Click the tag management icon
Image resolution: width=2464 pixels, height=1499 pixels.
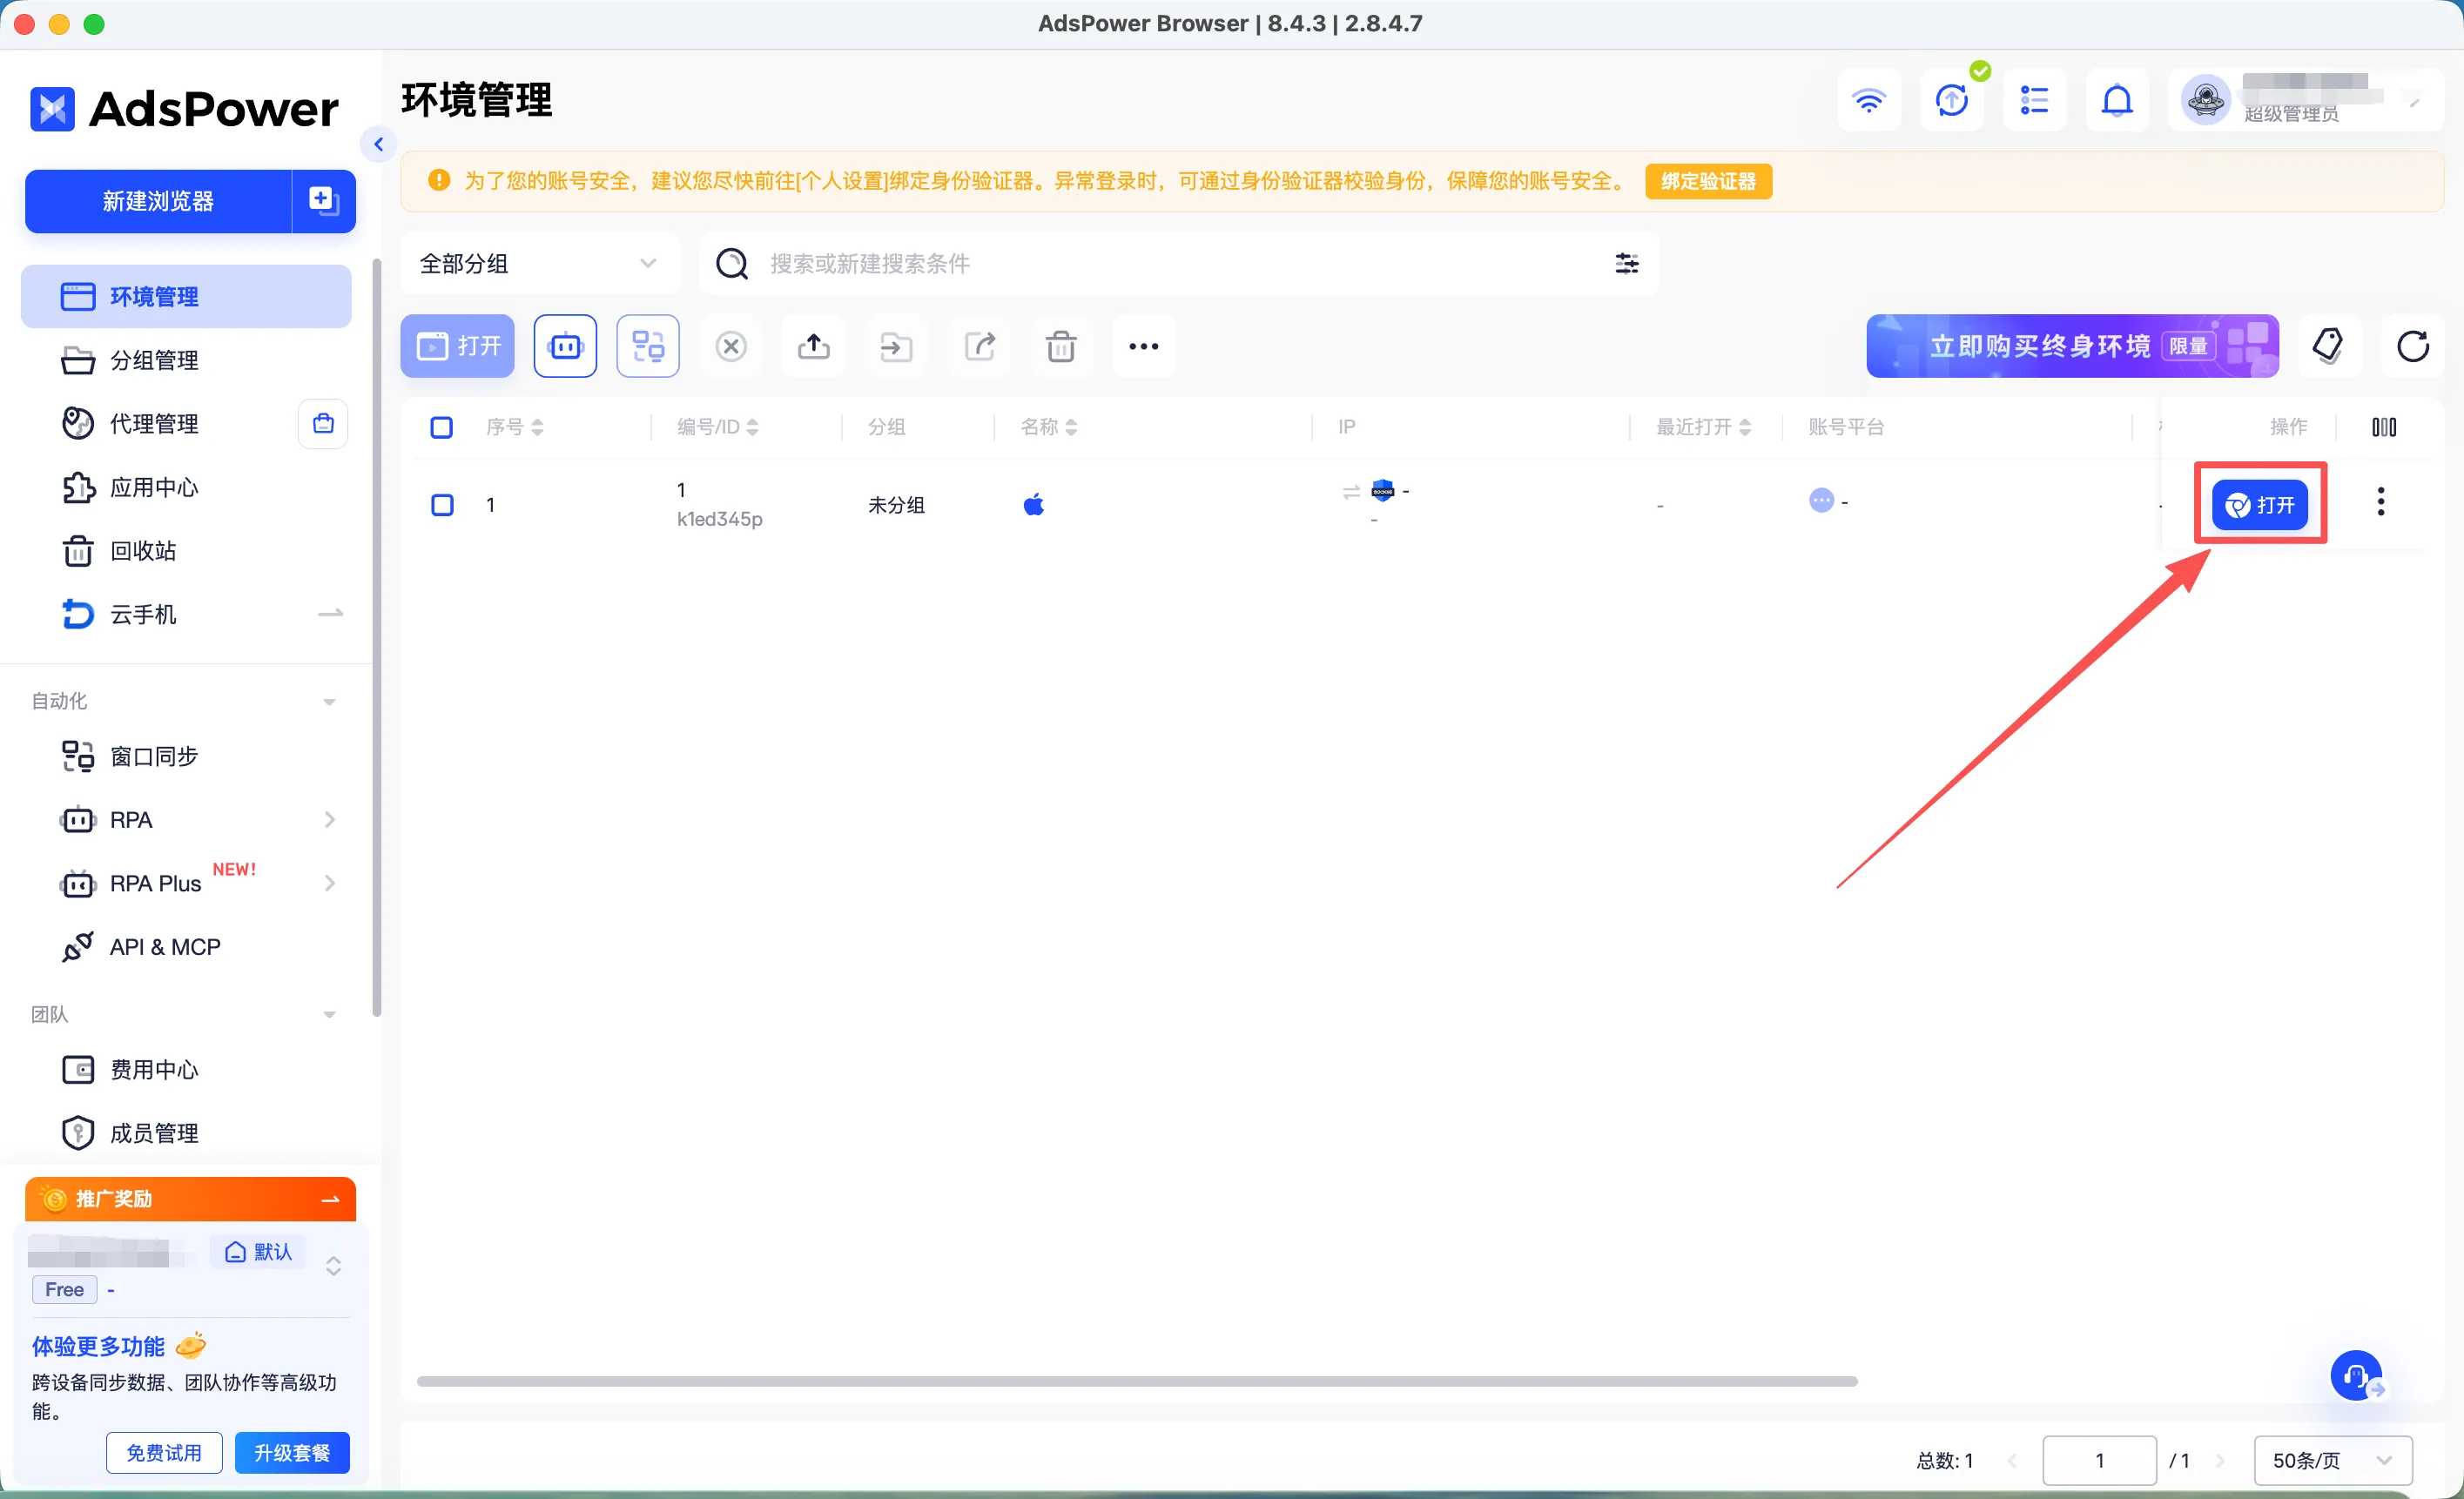click(x=2329, y=346)
